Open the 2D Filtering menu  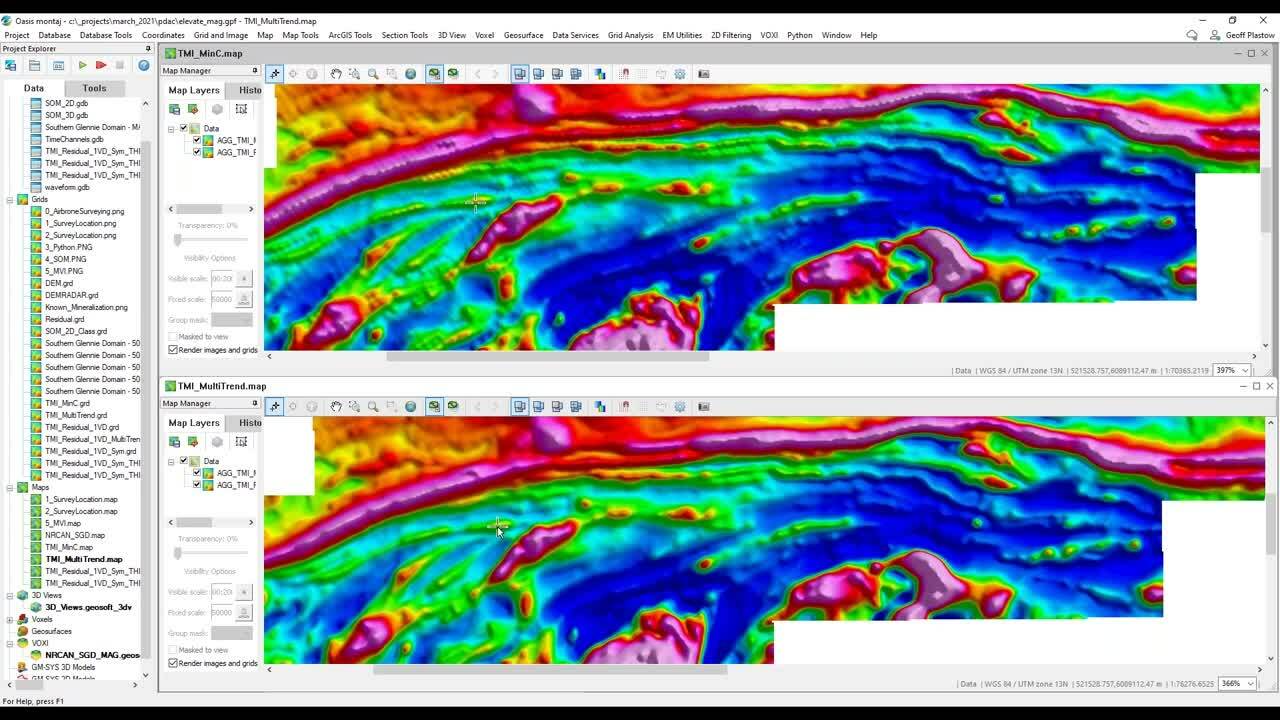[731, 35]
